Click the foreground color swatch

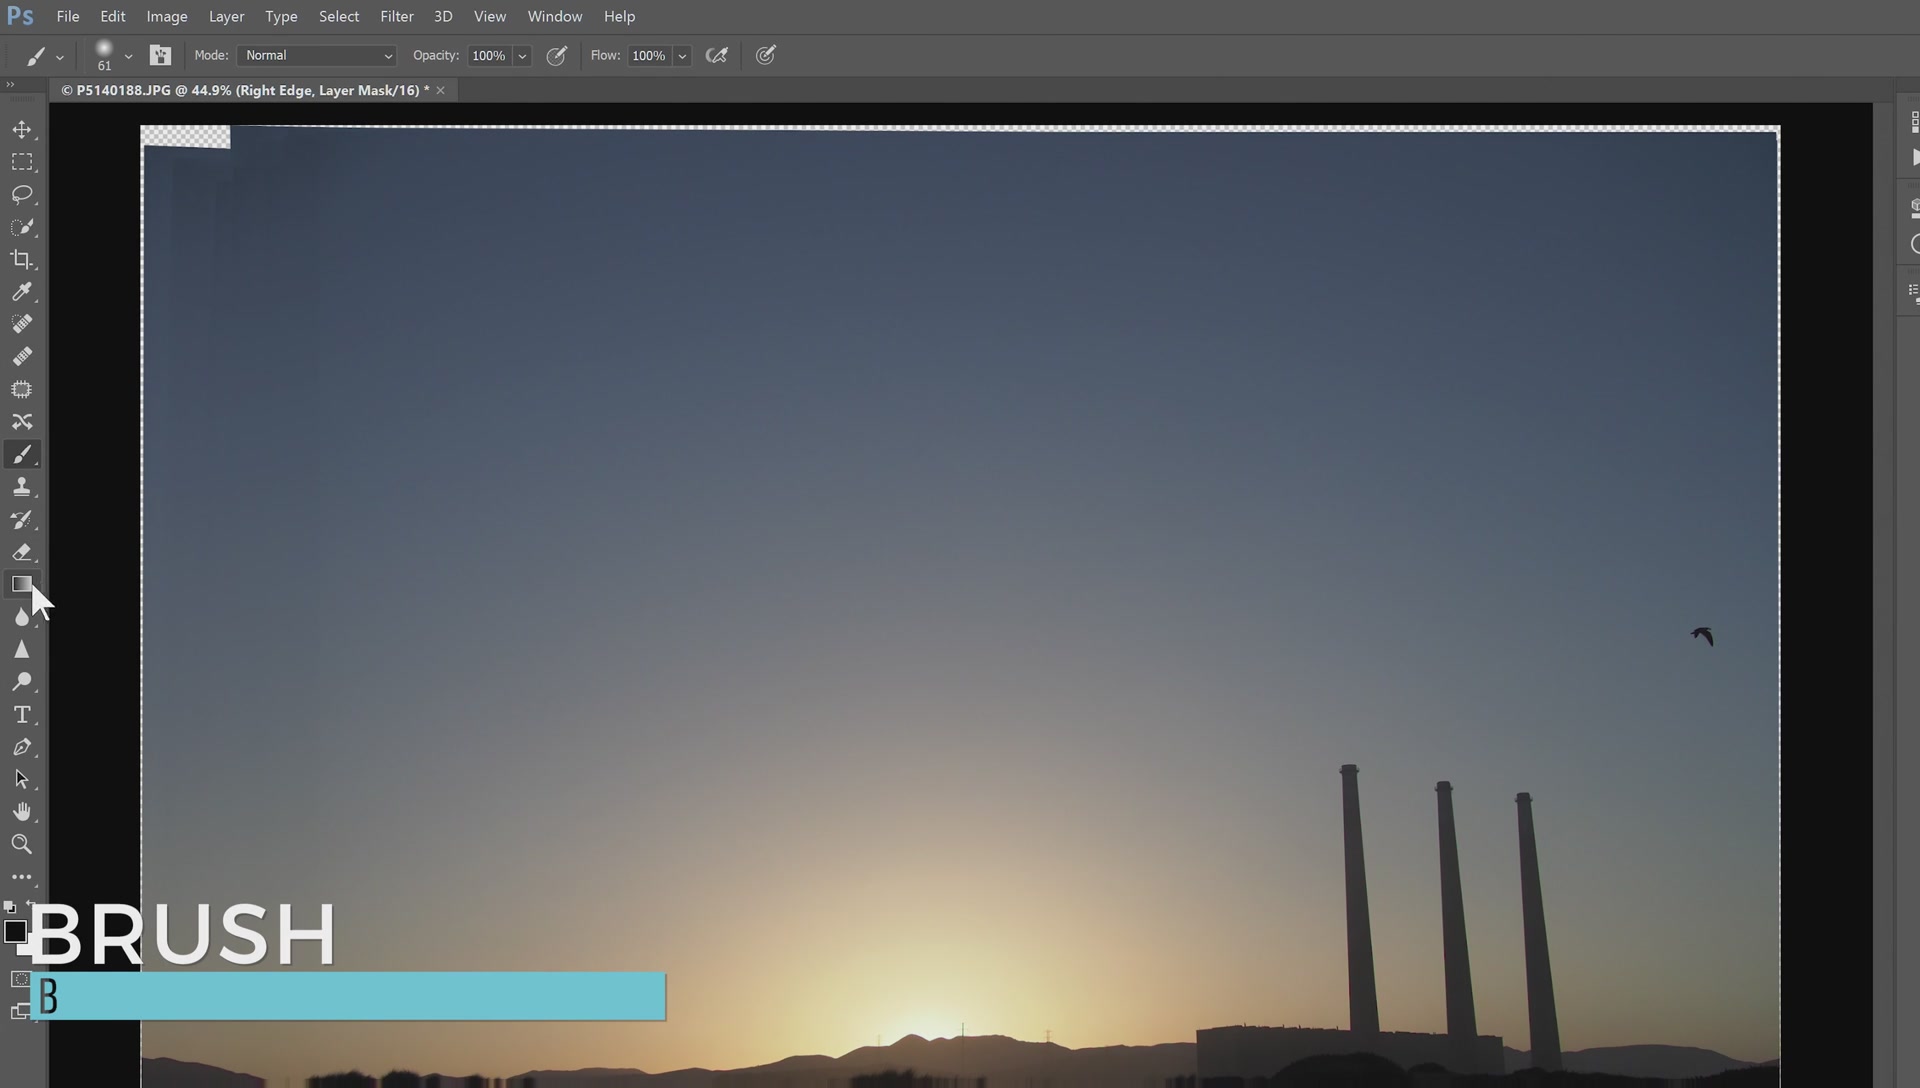[x=14, y=932]
